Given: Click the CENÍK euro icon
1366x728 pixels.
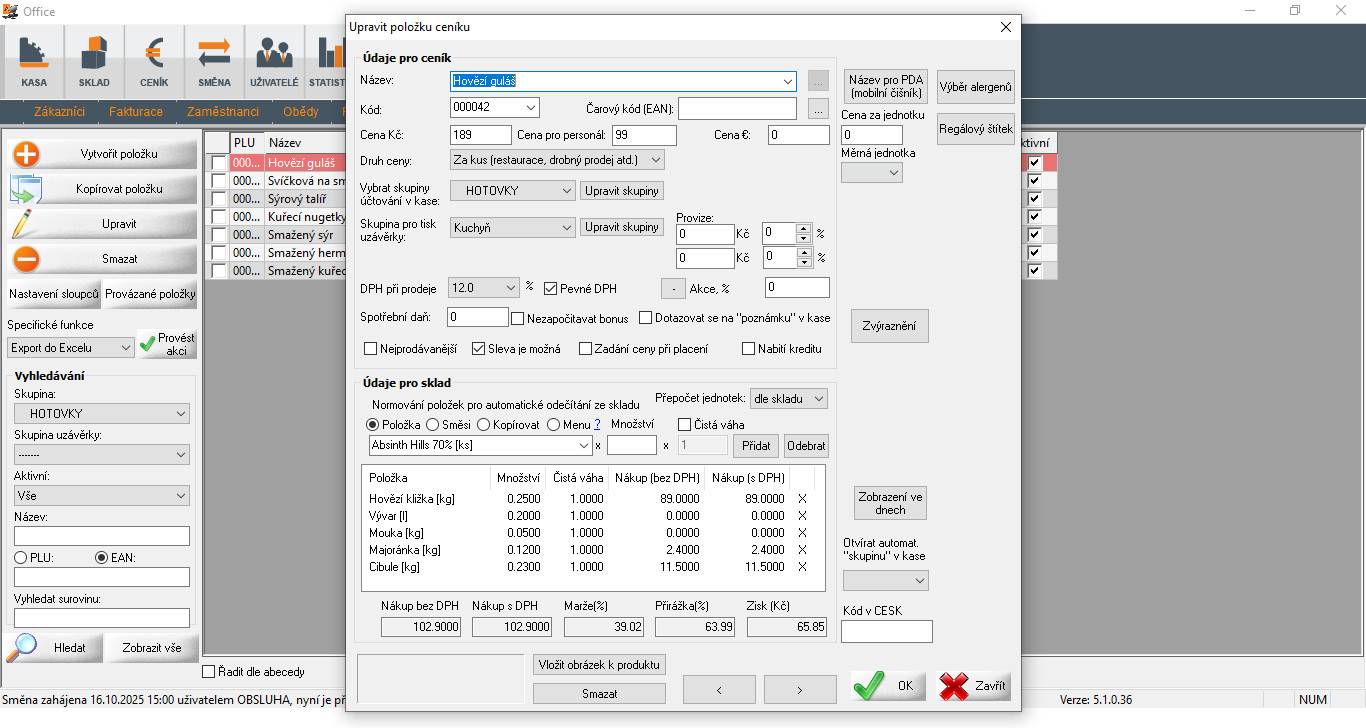Looking at the screenshot, I should (x=154, y=60).
